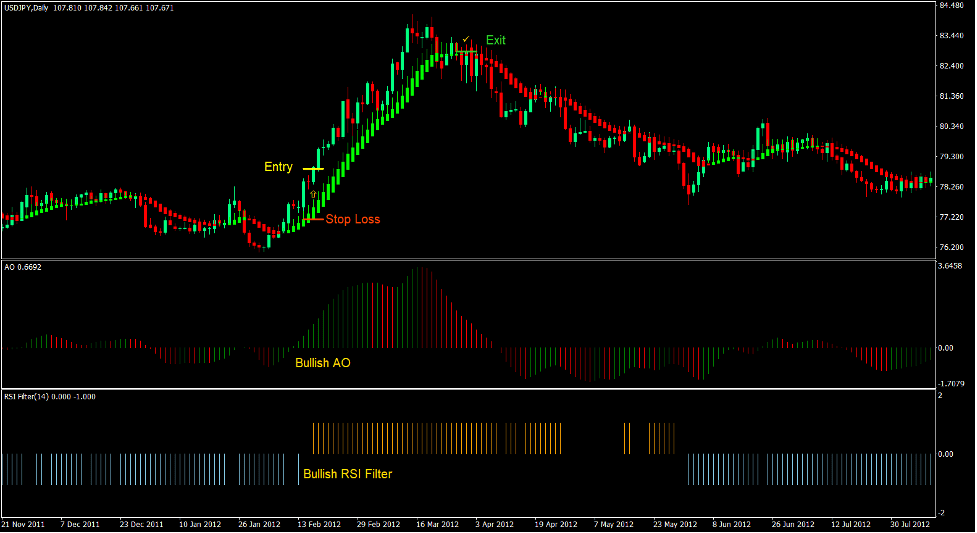977x533 pixels.
Task: Click the 30 Jul 2012 date label
Action: 908,524
